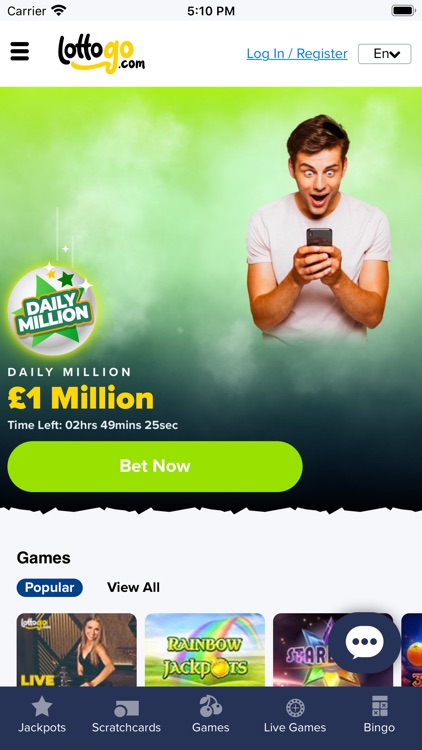This screenshot has height=750, width=422.
Task: Tap the LottoGo.com logo
Action: (101, 54)
